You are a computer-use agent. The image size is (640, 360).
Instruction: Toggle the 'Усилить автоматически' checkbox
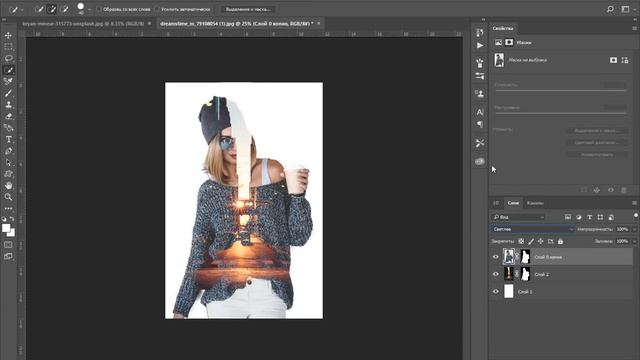tap(157, 9)
